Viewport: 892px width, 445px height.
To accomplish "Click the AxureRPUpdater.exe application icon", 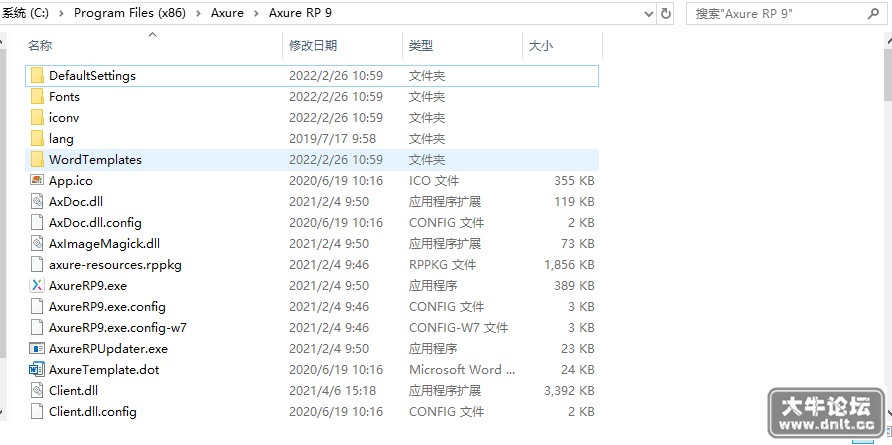I will click(37, 348).
